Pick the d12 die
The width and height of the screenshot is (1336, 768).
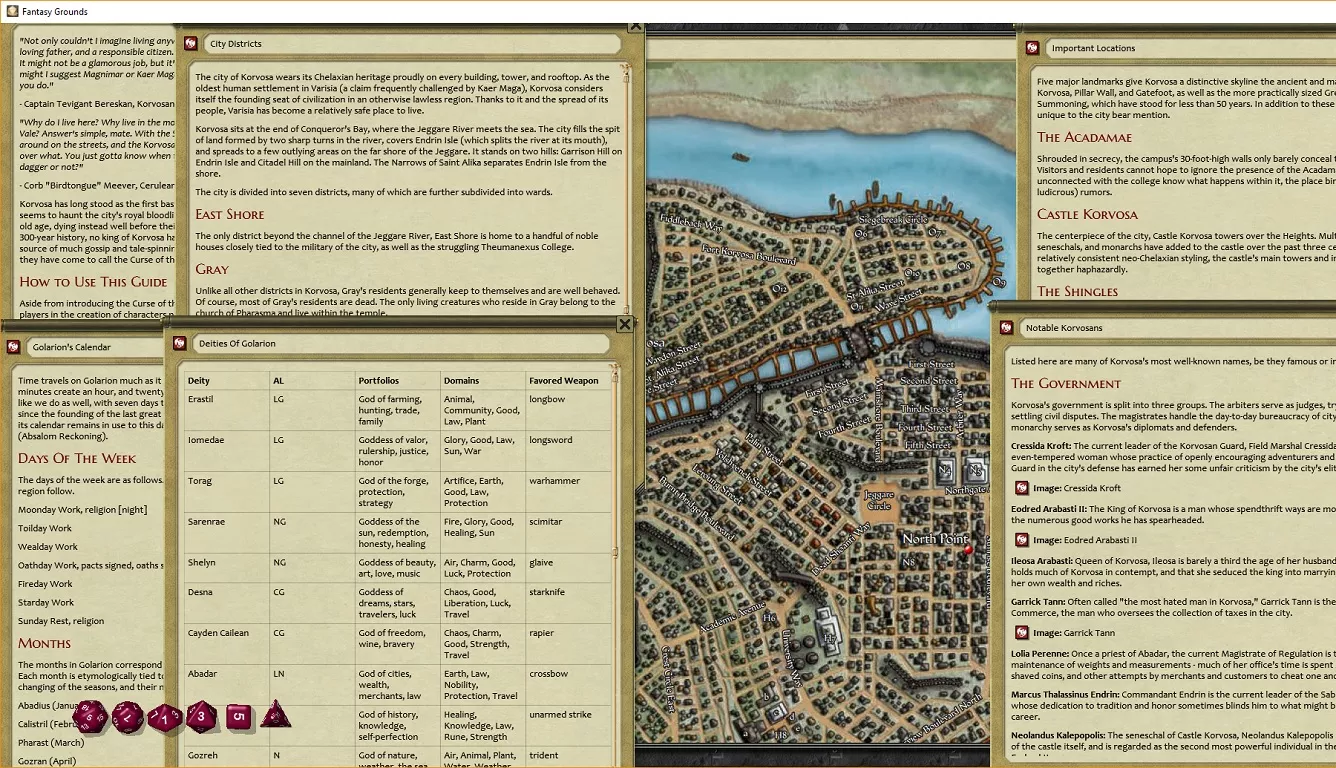(x=128, y=717)
